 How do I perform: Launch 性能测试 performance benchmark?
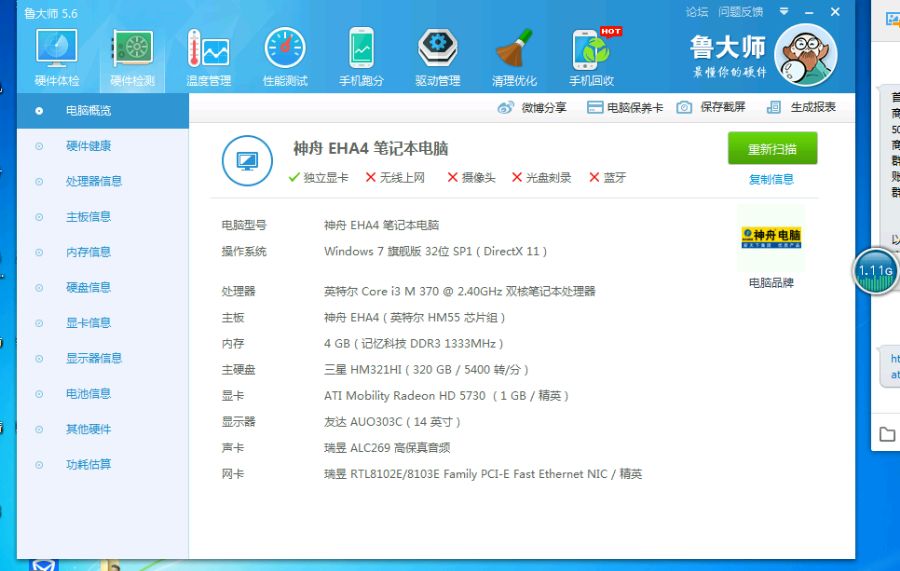285,57
